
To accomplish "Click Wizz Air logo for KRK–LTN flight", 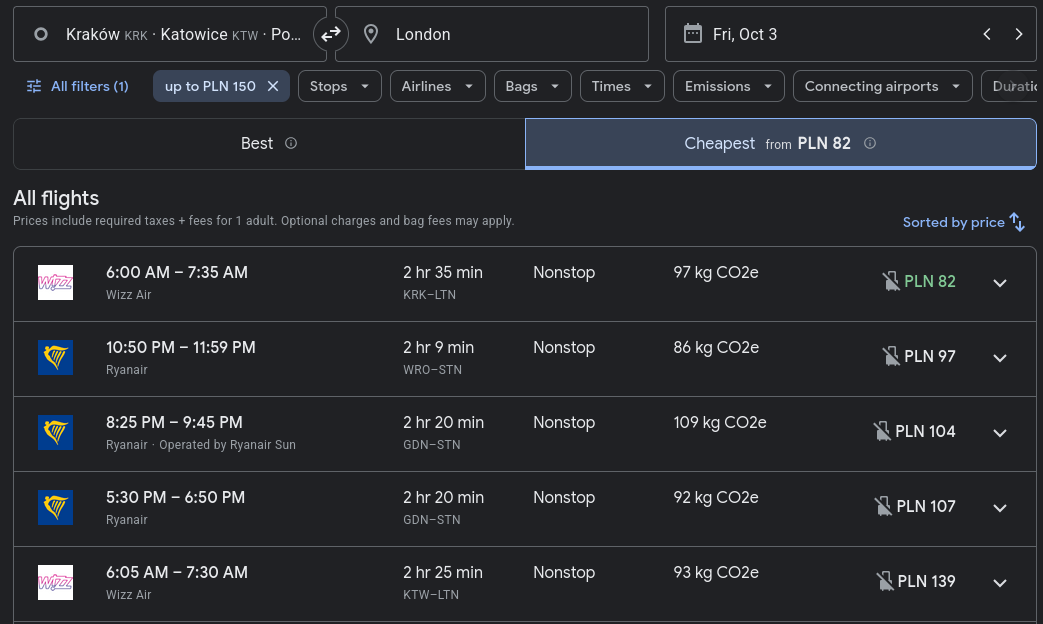I will click(55, 283).
